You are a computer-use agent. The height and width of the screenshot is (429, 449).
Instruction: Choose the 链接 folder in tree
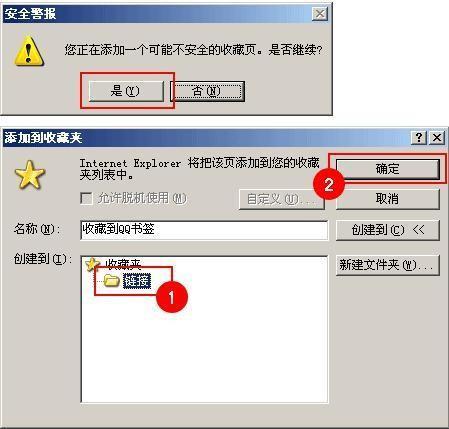[x=137, y=281]
